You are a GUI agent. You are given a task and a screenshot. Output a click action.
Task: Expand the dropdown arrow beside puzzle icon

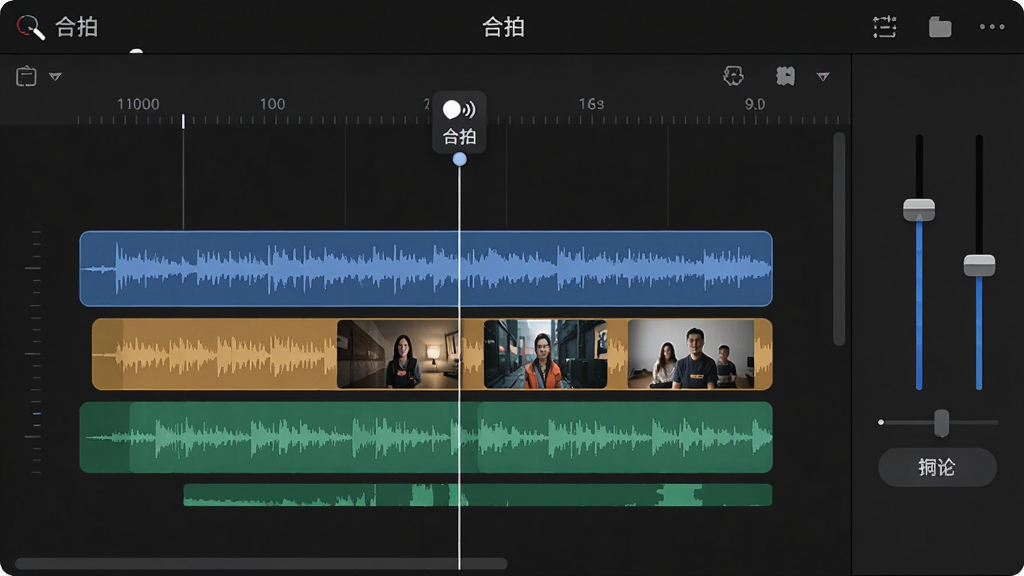click(x=823, y=77)
